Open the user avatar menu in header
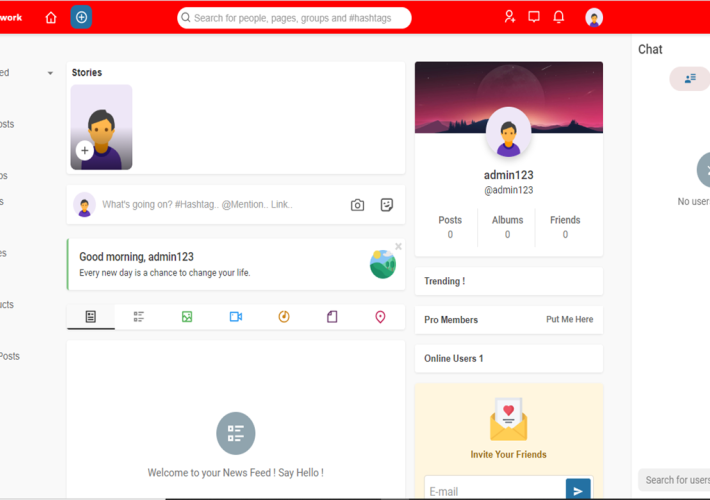710x500 pixels. (x=594, y=18)
